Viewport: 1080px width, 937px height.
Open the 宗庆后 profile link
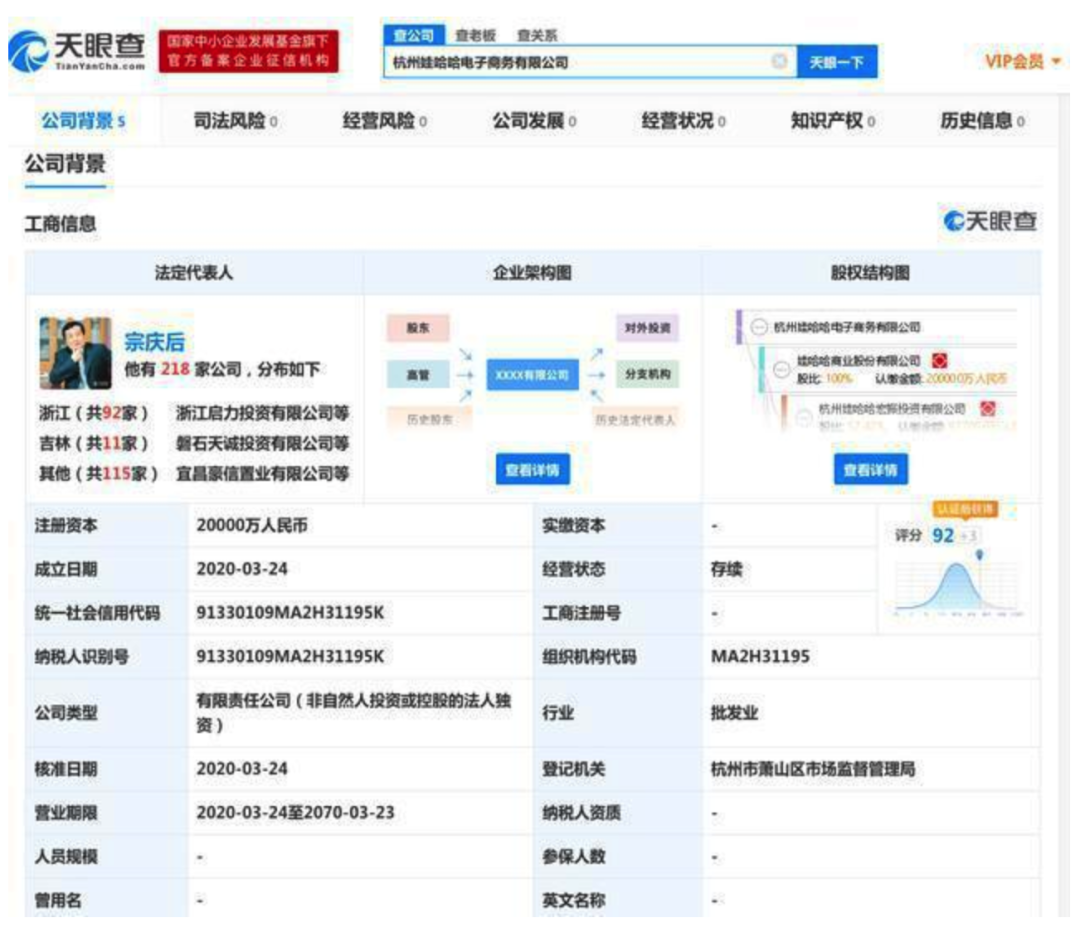(154, 342)
